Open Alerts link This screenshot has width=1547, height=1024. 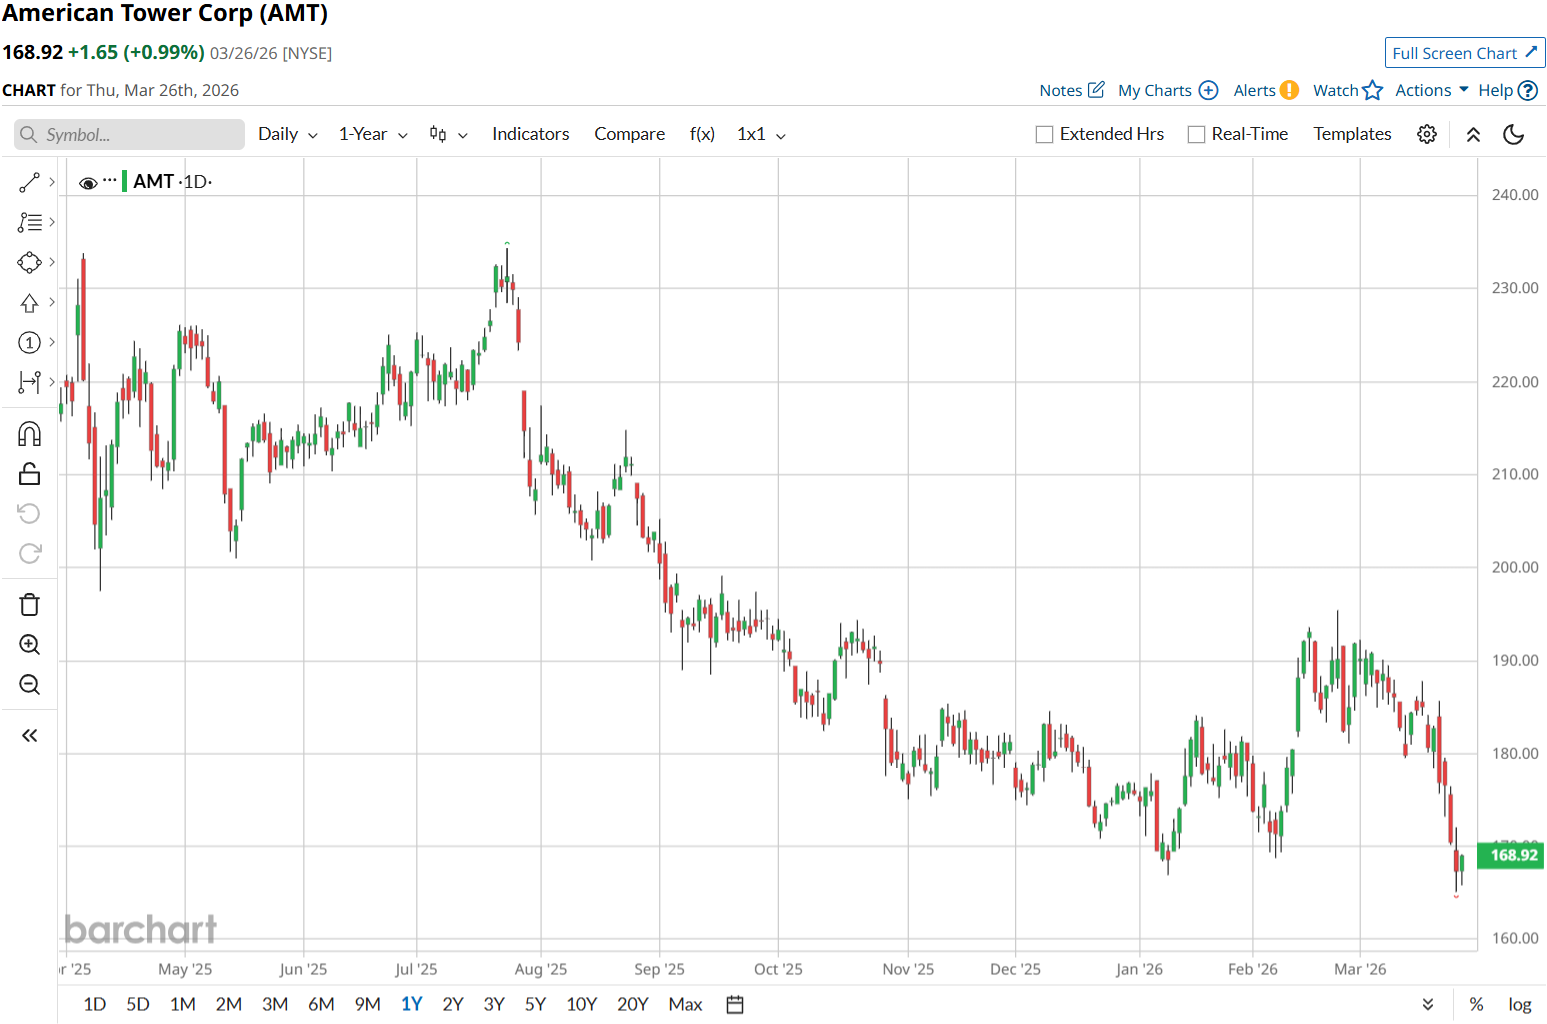pyautogui.click(x=1266, y=90)
